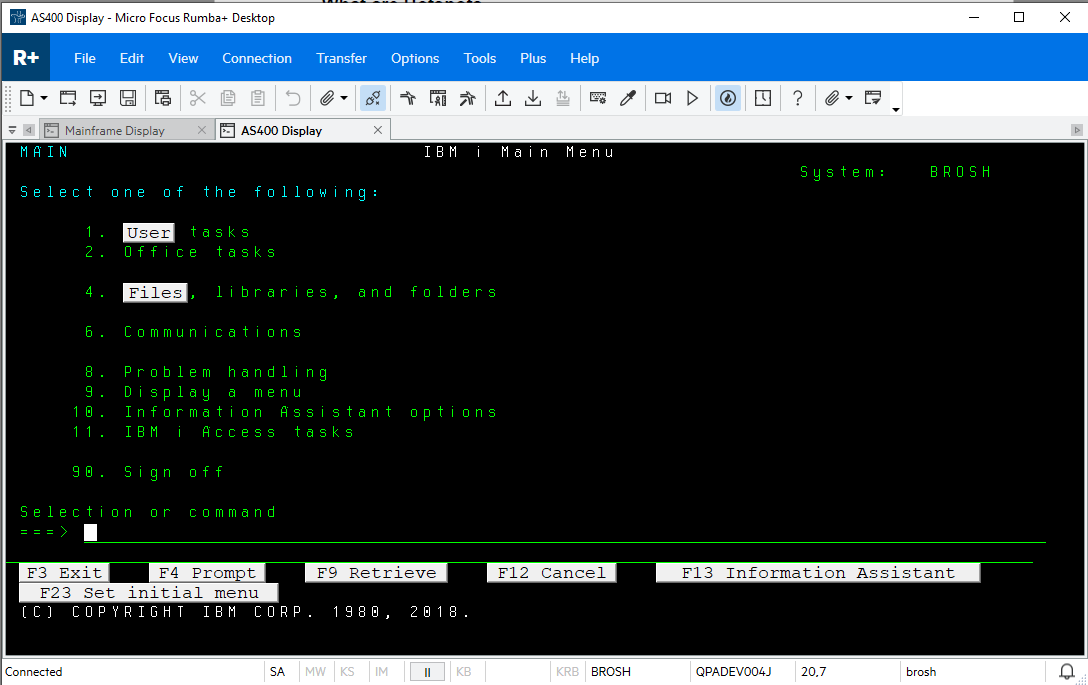
Task: Click the R+ Rumba logo button
Action: 26,58
